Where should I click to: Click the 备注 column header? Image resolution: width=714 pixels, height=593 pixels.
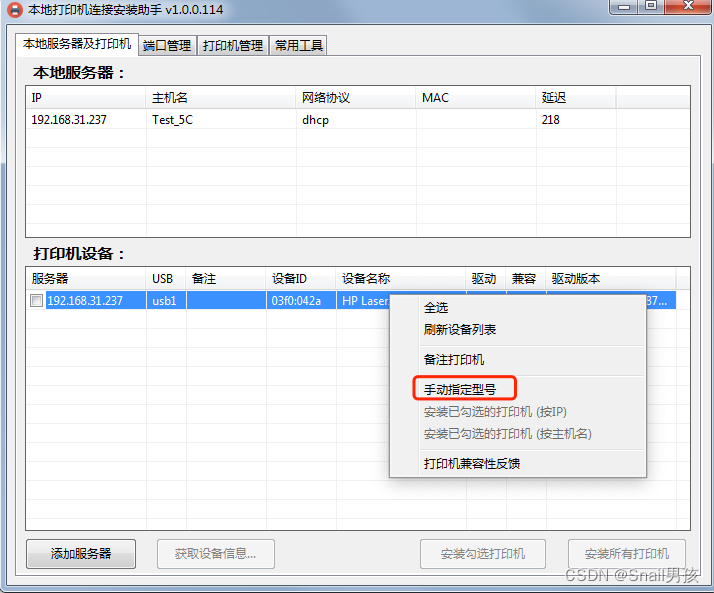click(226, 279)
